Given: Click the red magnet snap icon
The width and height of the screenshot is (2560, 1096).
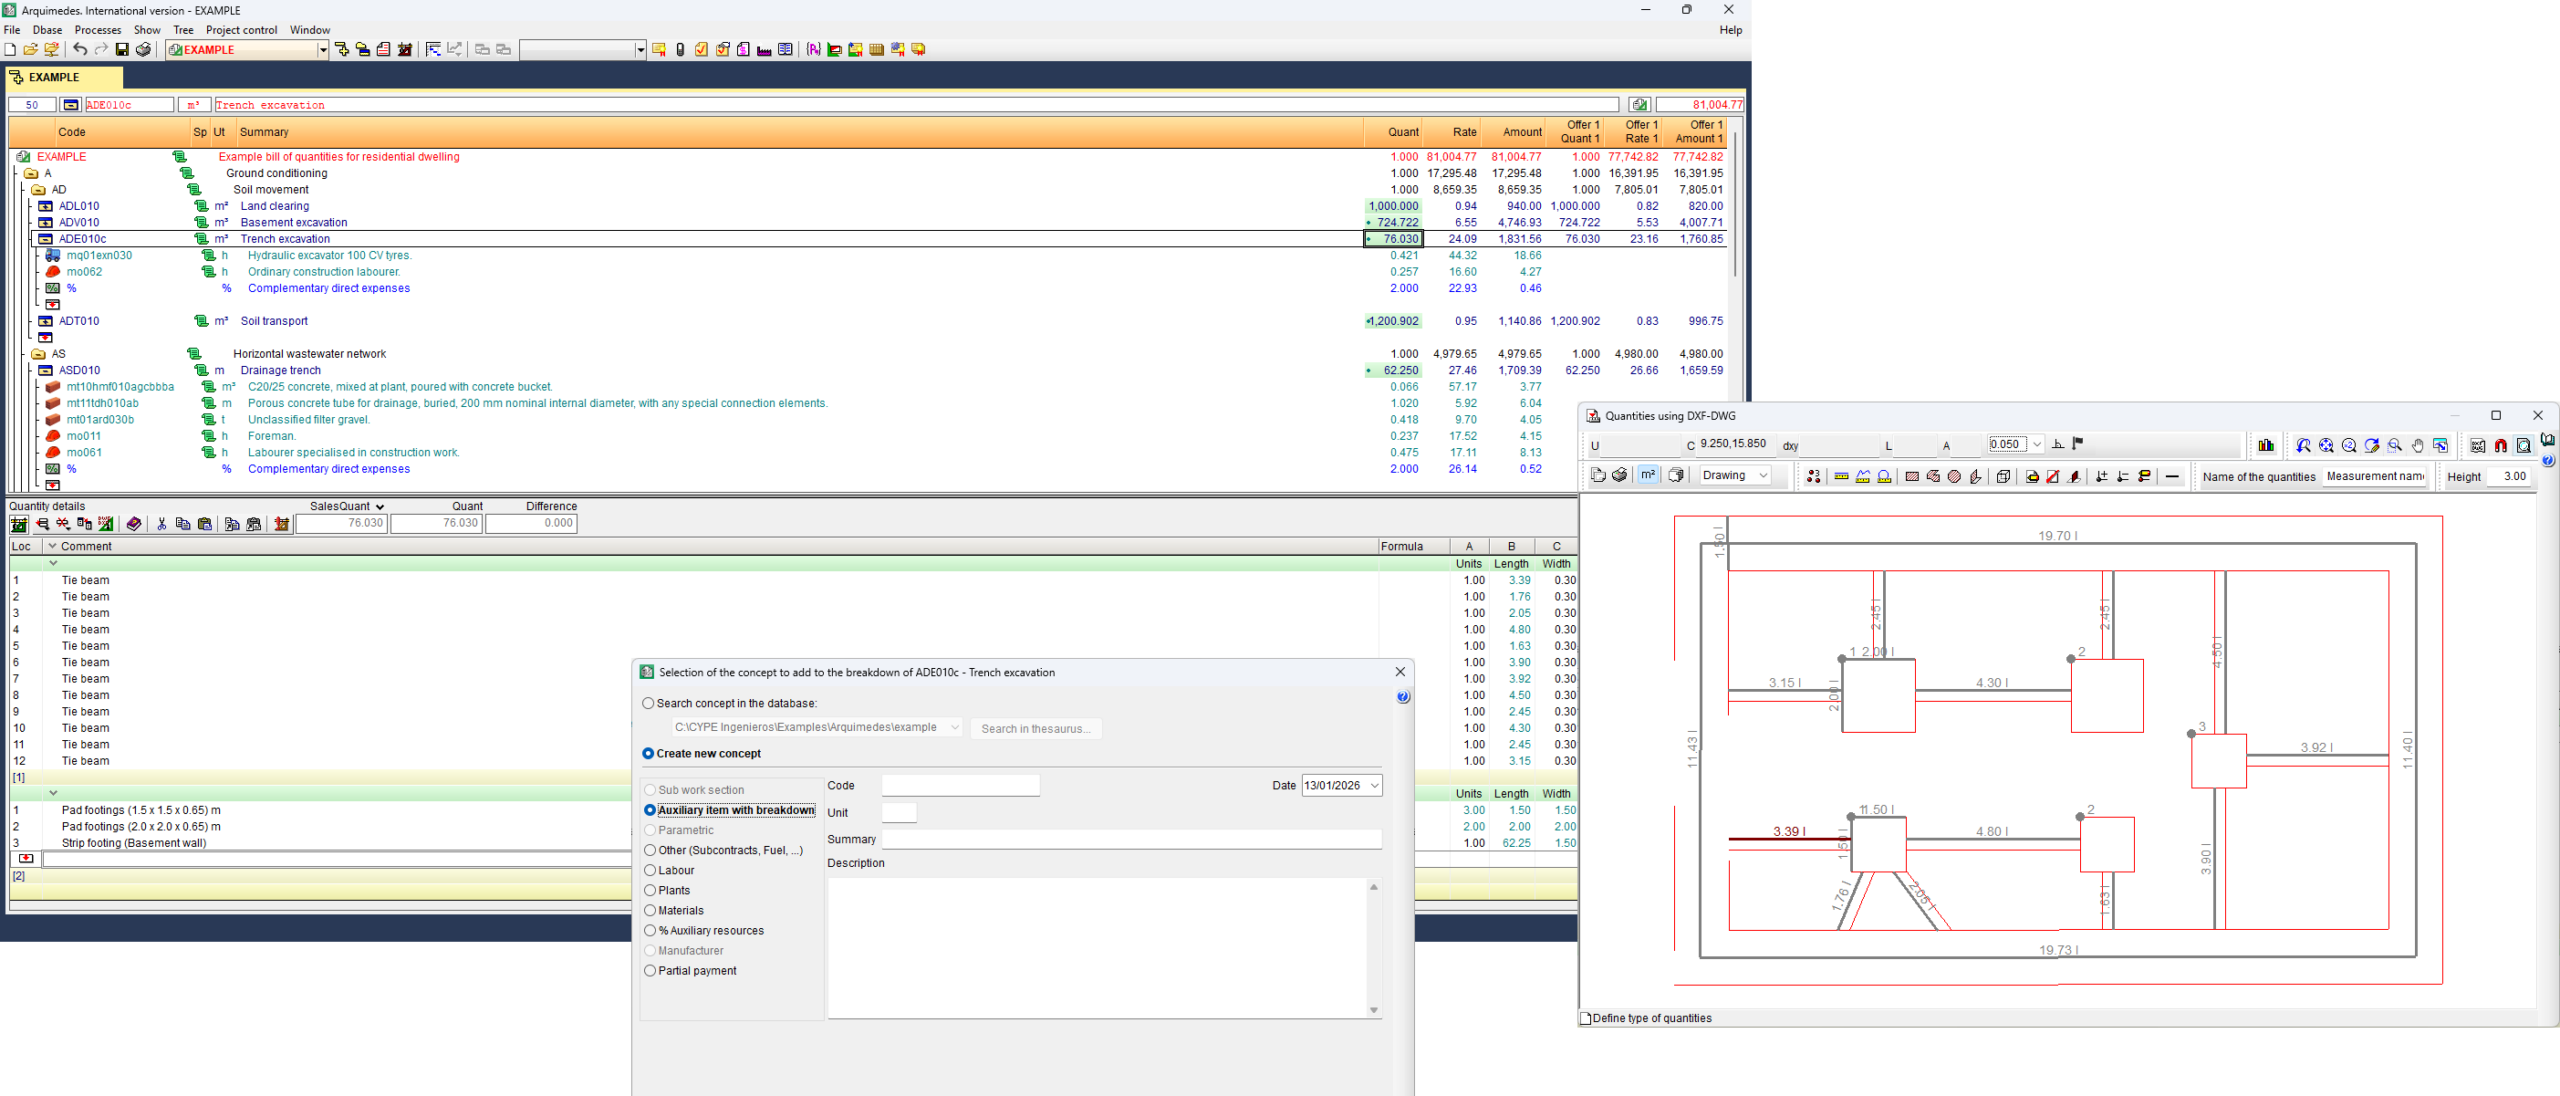Looking at the screenshot, I should point(2501,446).
